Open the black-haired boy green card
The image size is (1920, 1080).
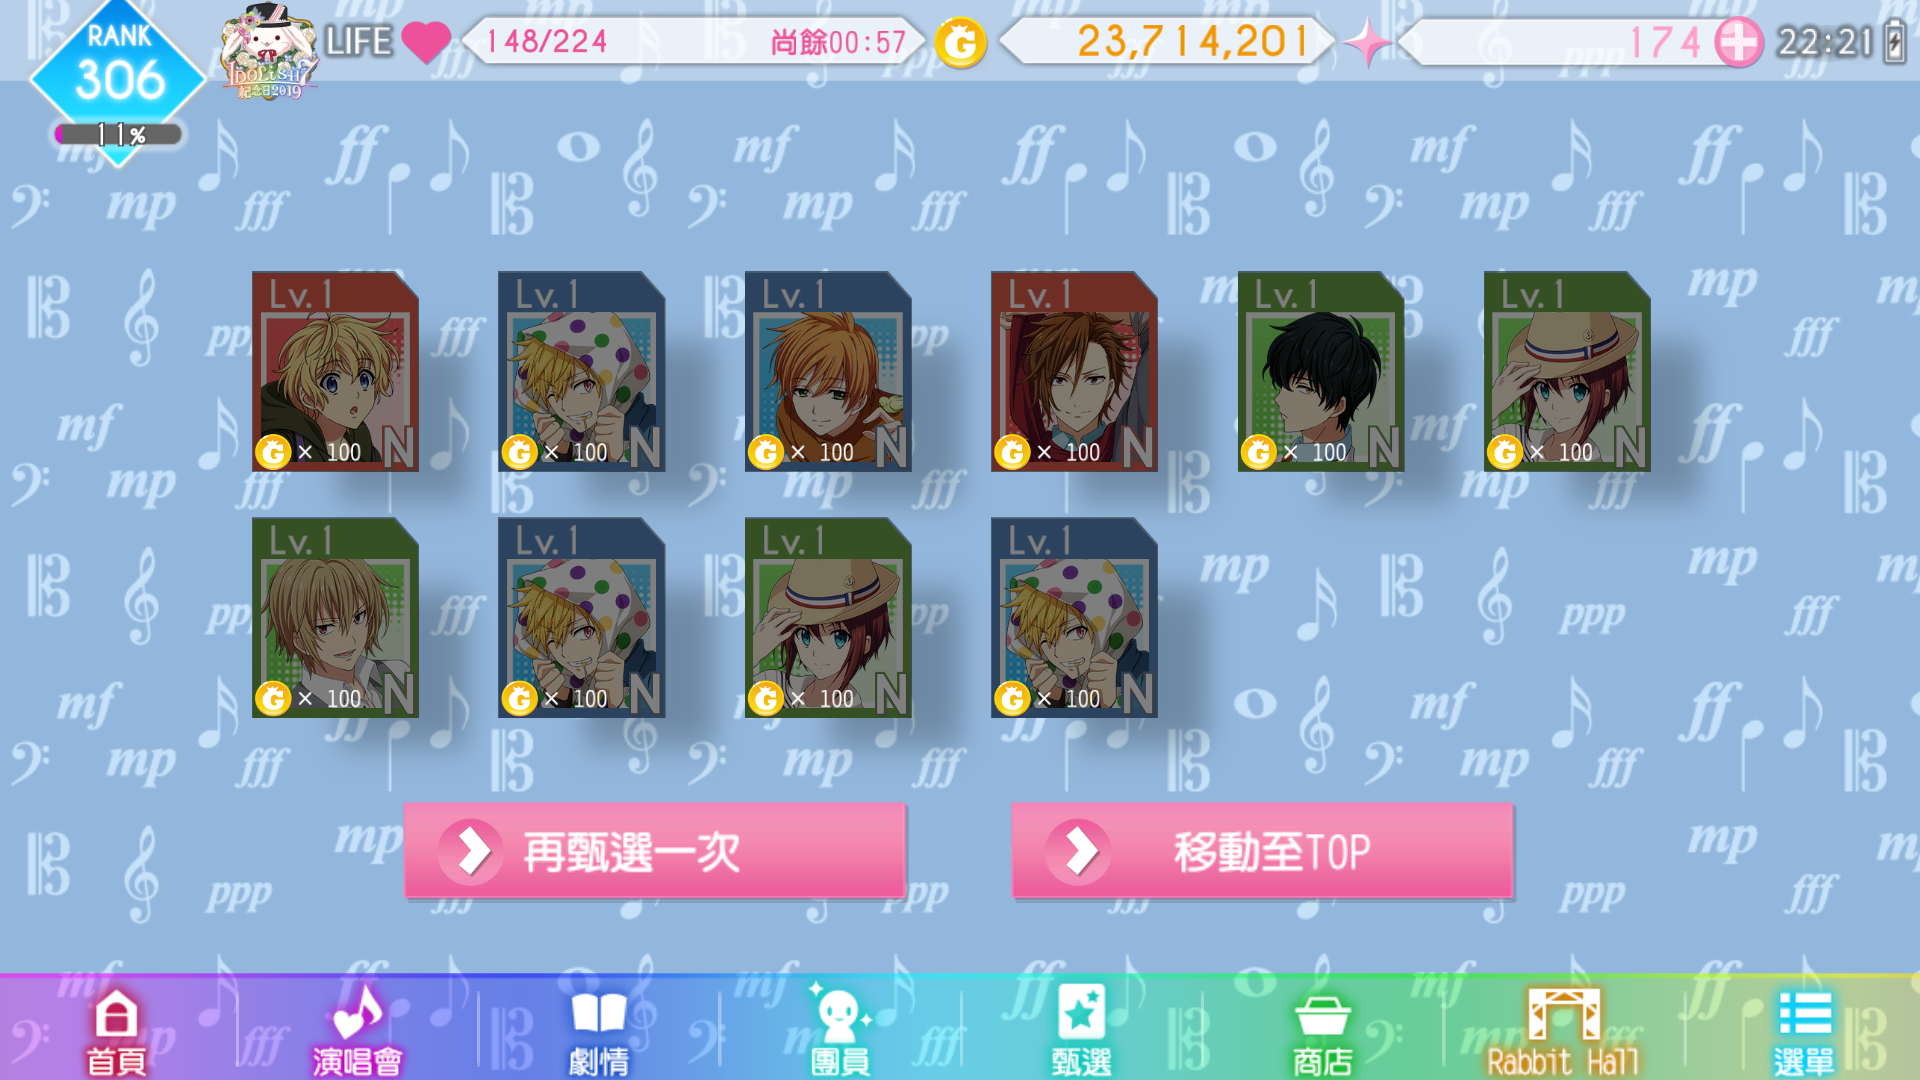pyautogui.click(x=1321, y=371)
